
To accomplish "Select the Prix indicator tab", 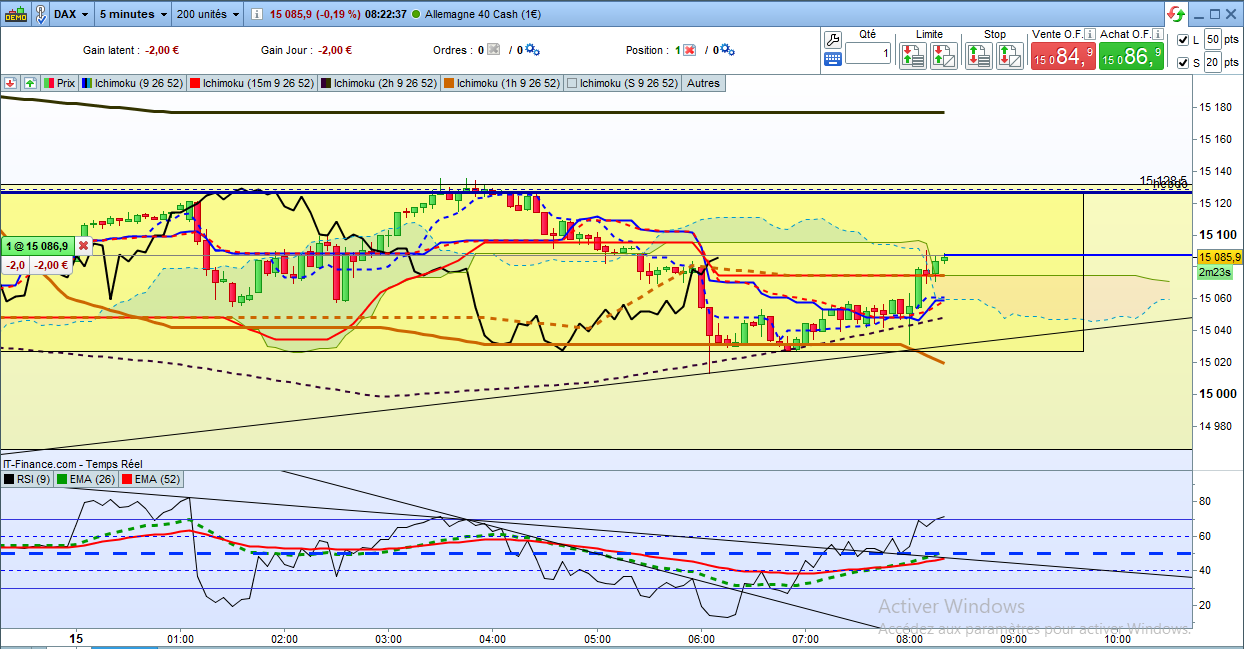I will [60, 83].
